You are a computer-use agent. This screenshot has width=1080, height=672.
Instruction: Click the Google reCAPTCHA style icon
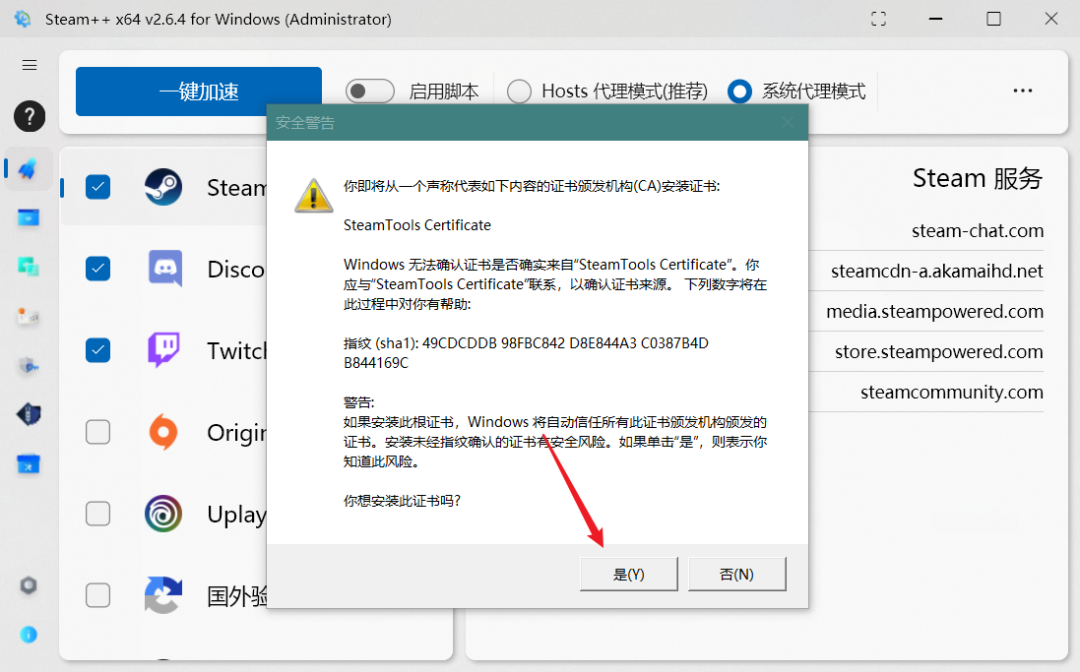[163, 595]
